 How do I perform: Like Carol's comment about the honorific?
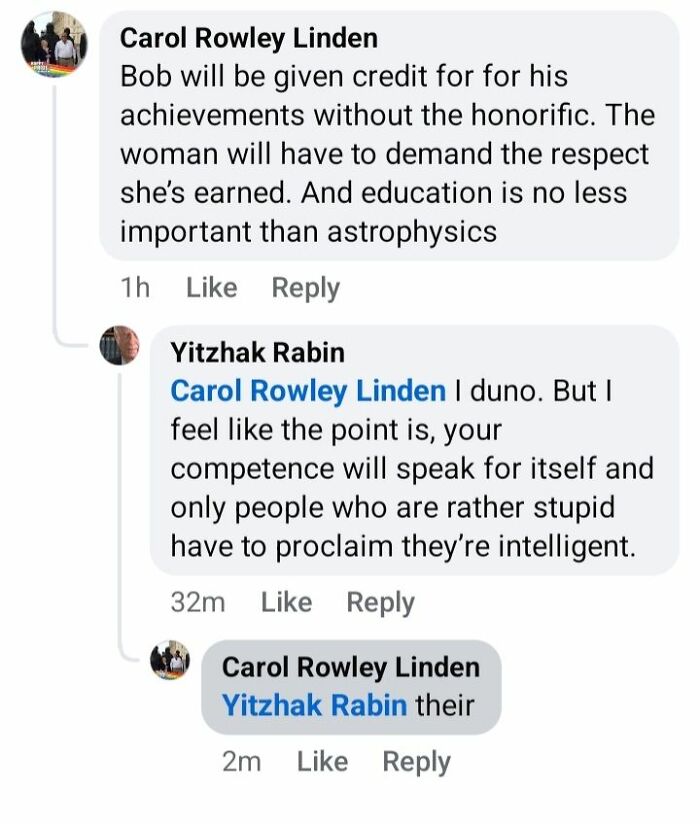click(x=210, y=287)
